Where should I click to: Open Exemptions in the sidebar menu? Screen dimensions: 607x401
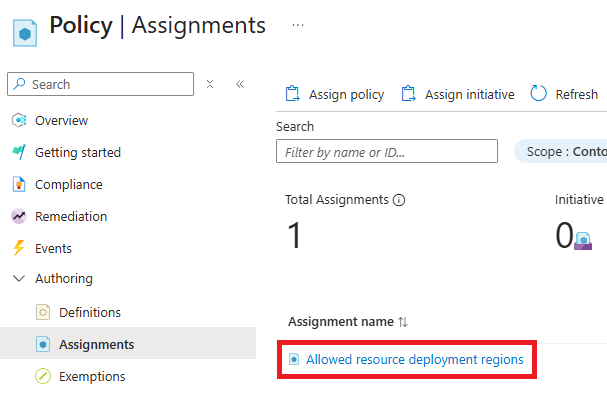pyautogui.click(x=92, y=377)
